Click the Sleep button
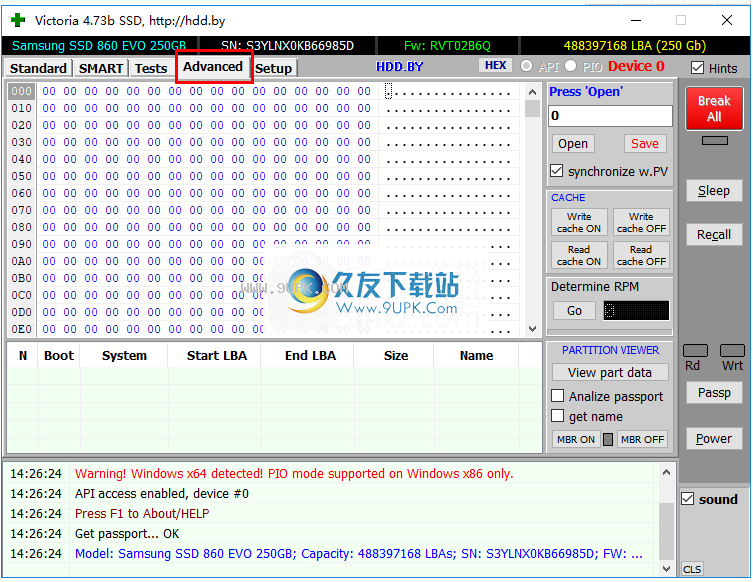 pyautogui.click(x=714, y=191)
